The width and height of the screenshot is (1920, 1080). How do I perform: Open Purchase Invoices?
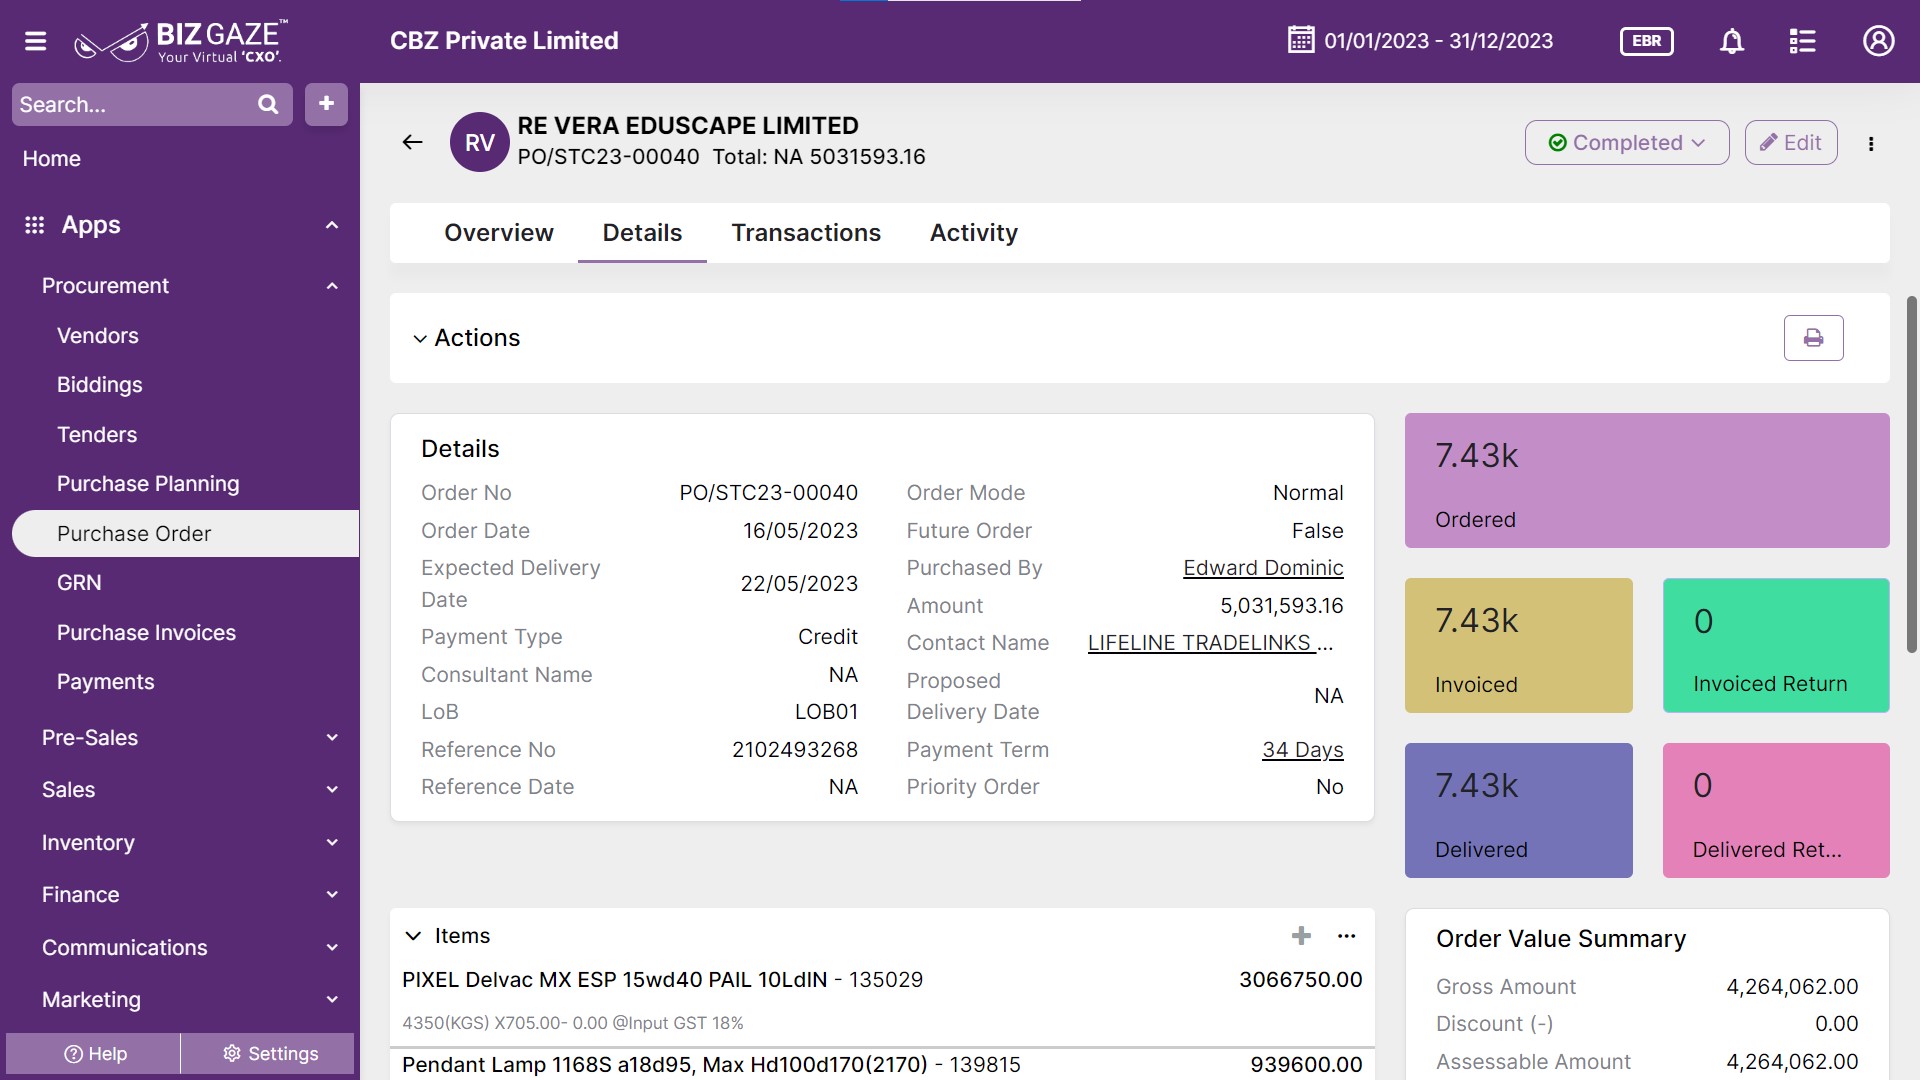click(x=146, y=633)
